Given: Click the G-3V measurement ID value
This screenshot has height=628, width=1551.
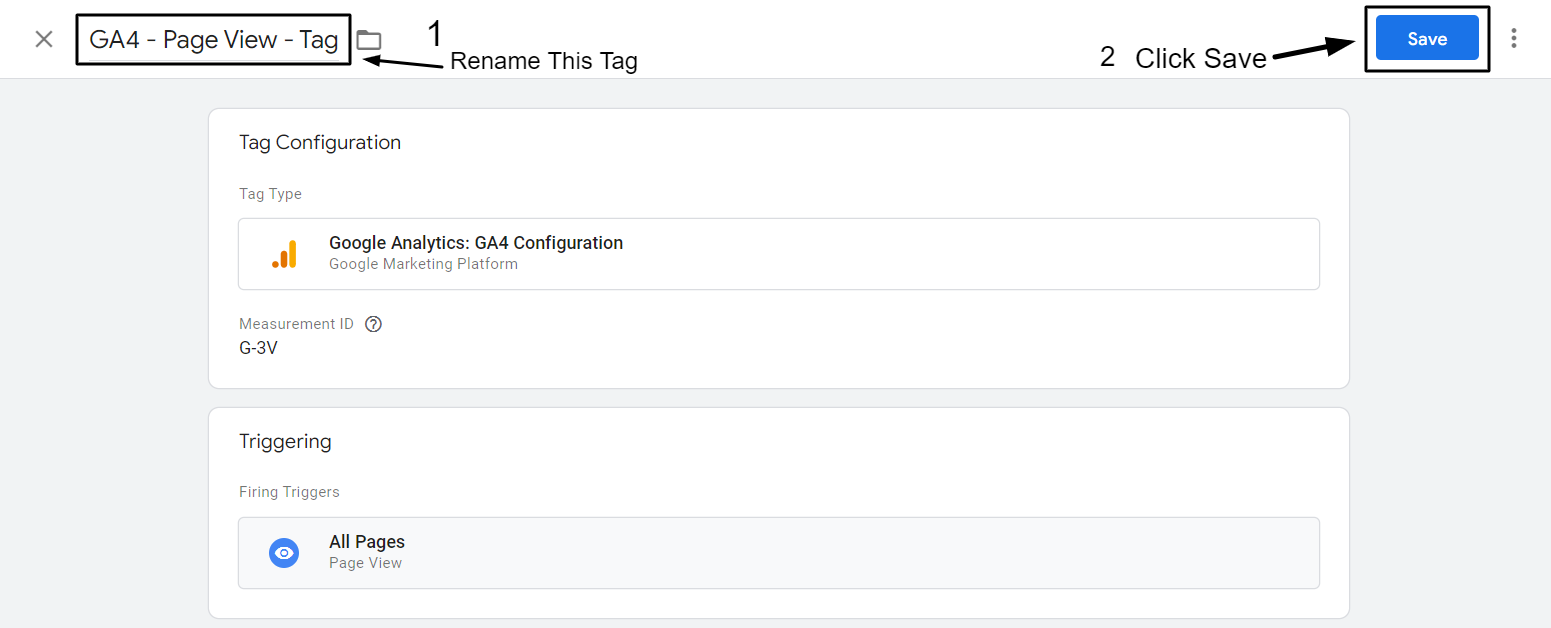Looking at the screenshot, I should (x=258, y=348).
